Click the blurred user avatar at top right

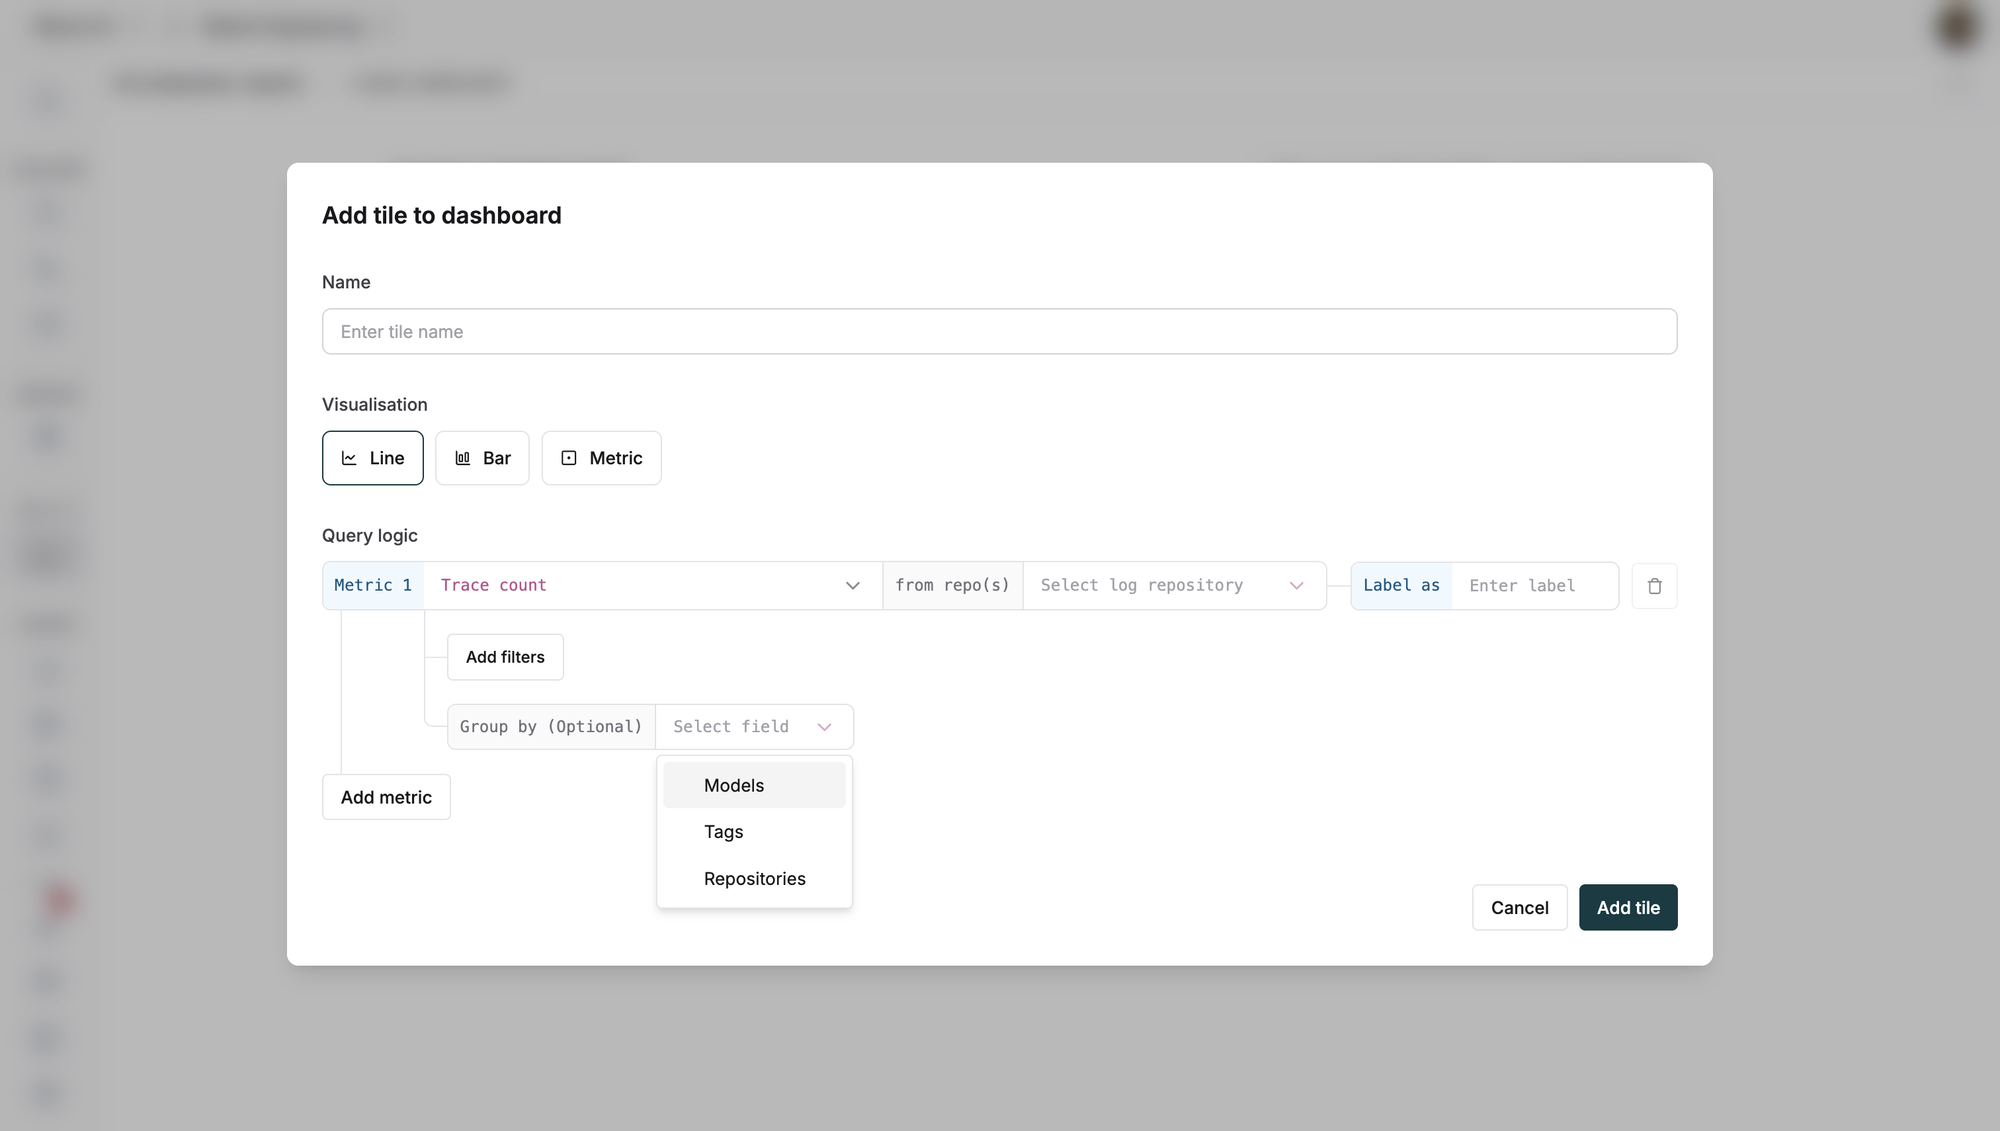click(1956, 26)
